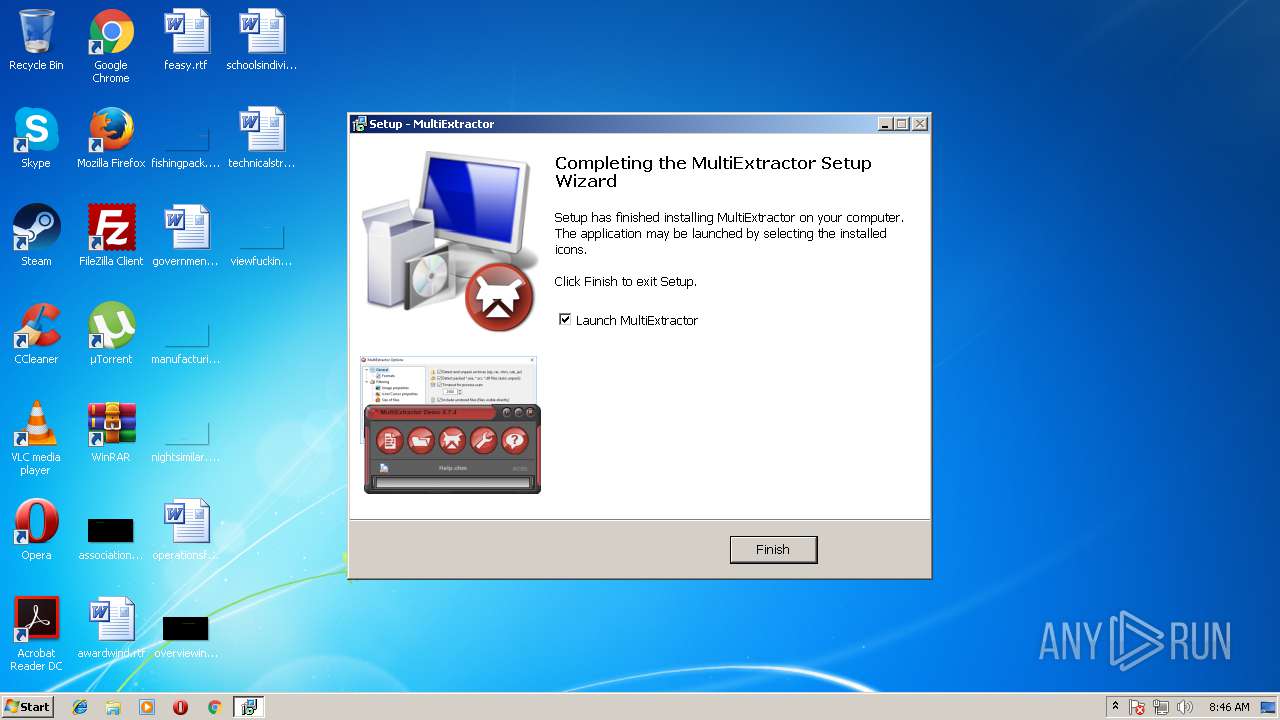Click the Opera icon in the taskbar
Image resolution: width=1280 pixels, height=720 pixels.
pos(181,707)
